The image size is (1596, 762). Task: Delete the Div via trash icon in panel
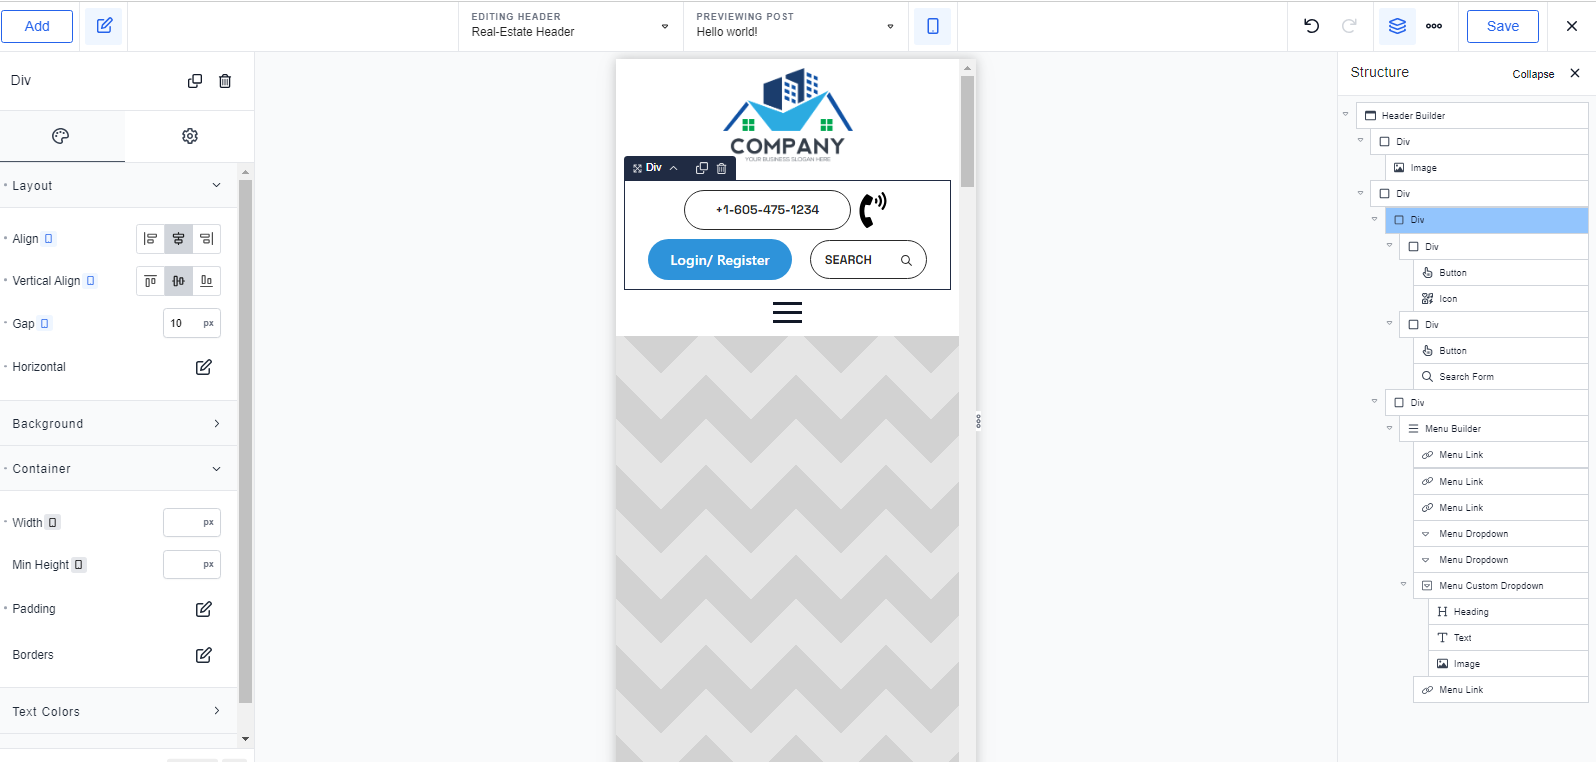pos(225,81)
